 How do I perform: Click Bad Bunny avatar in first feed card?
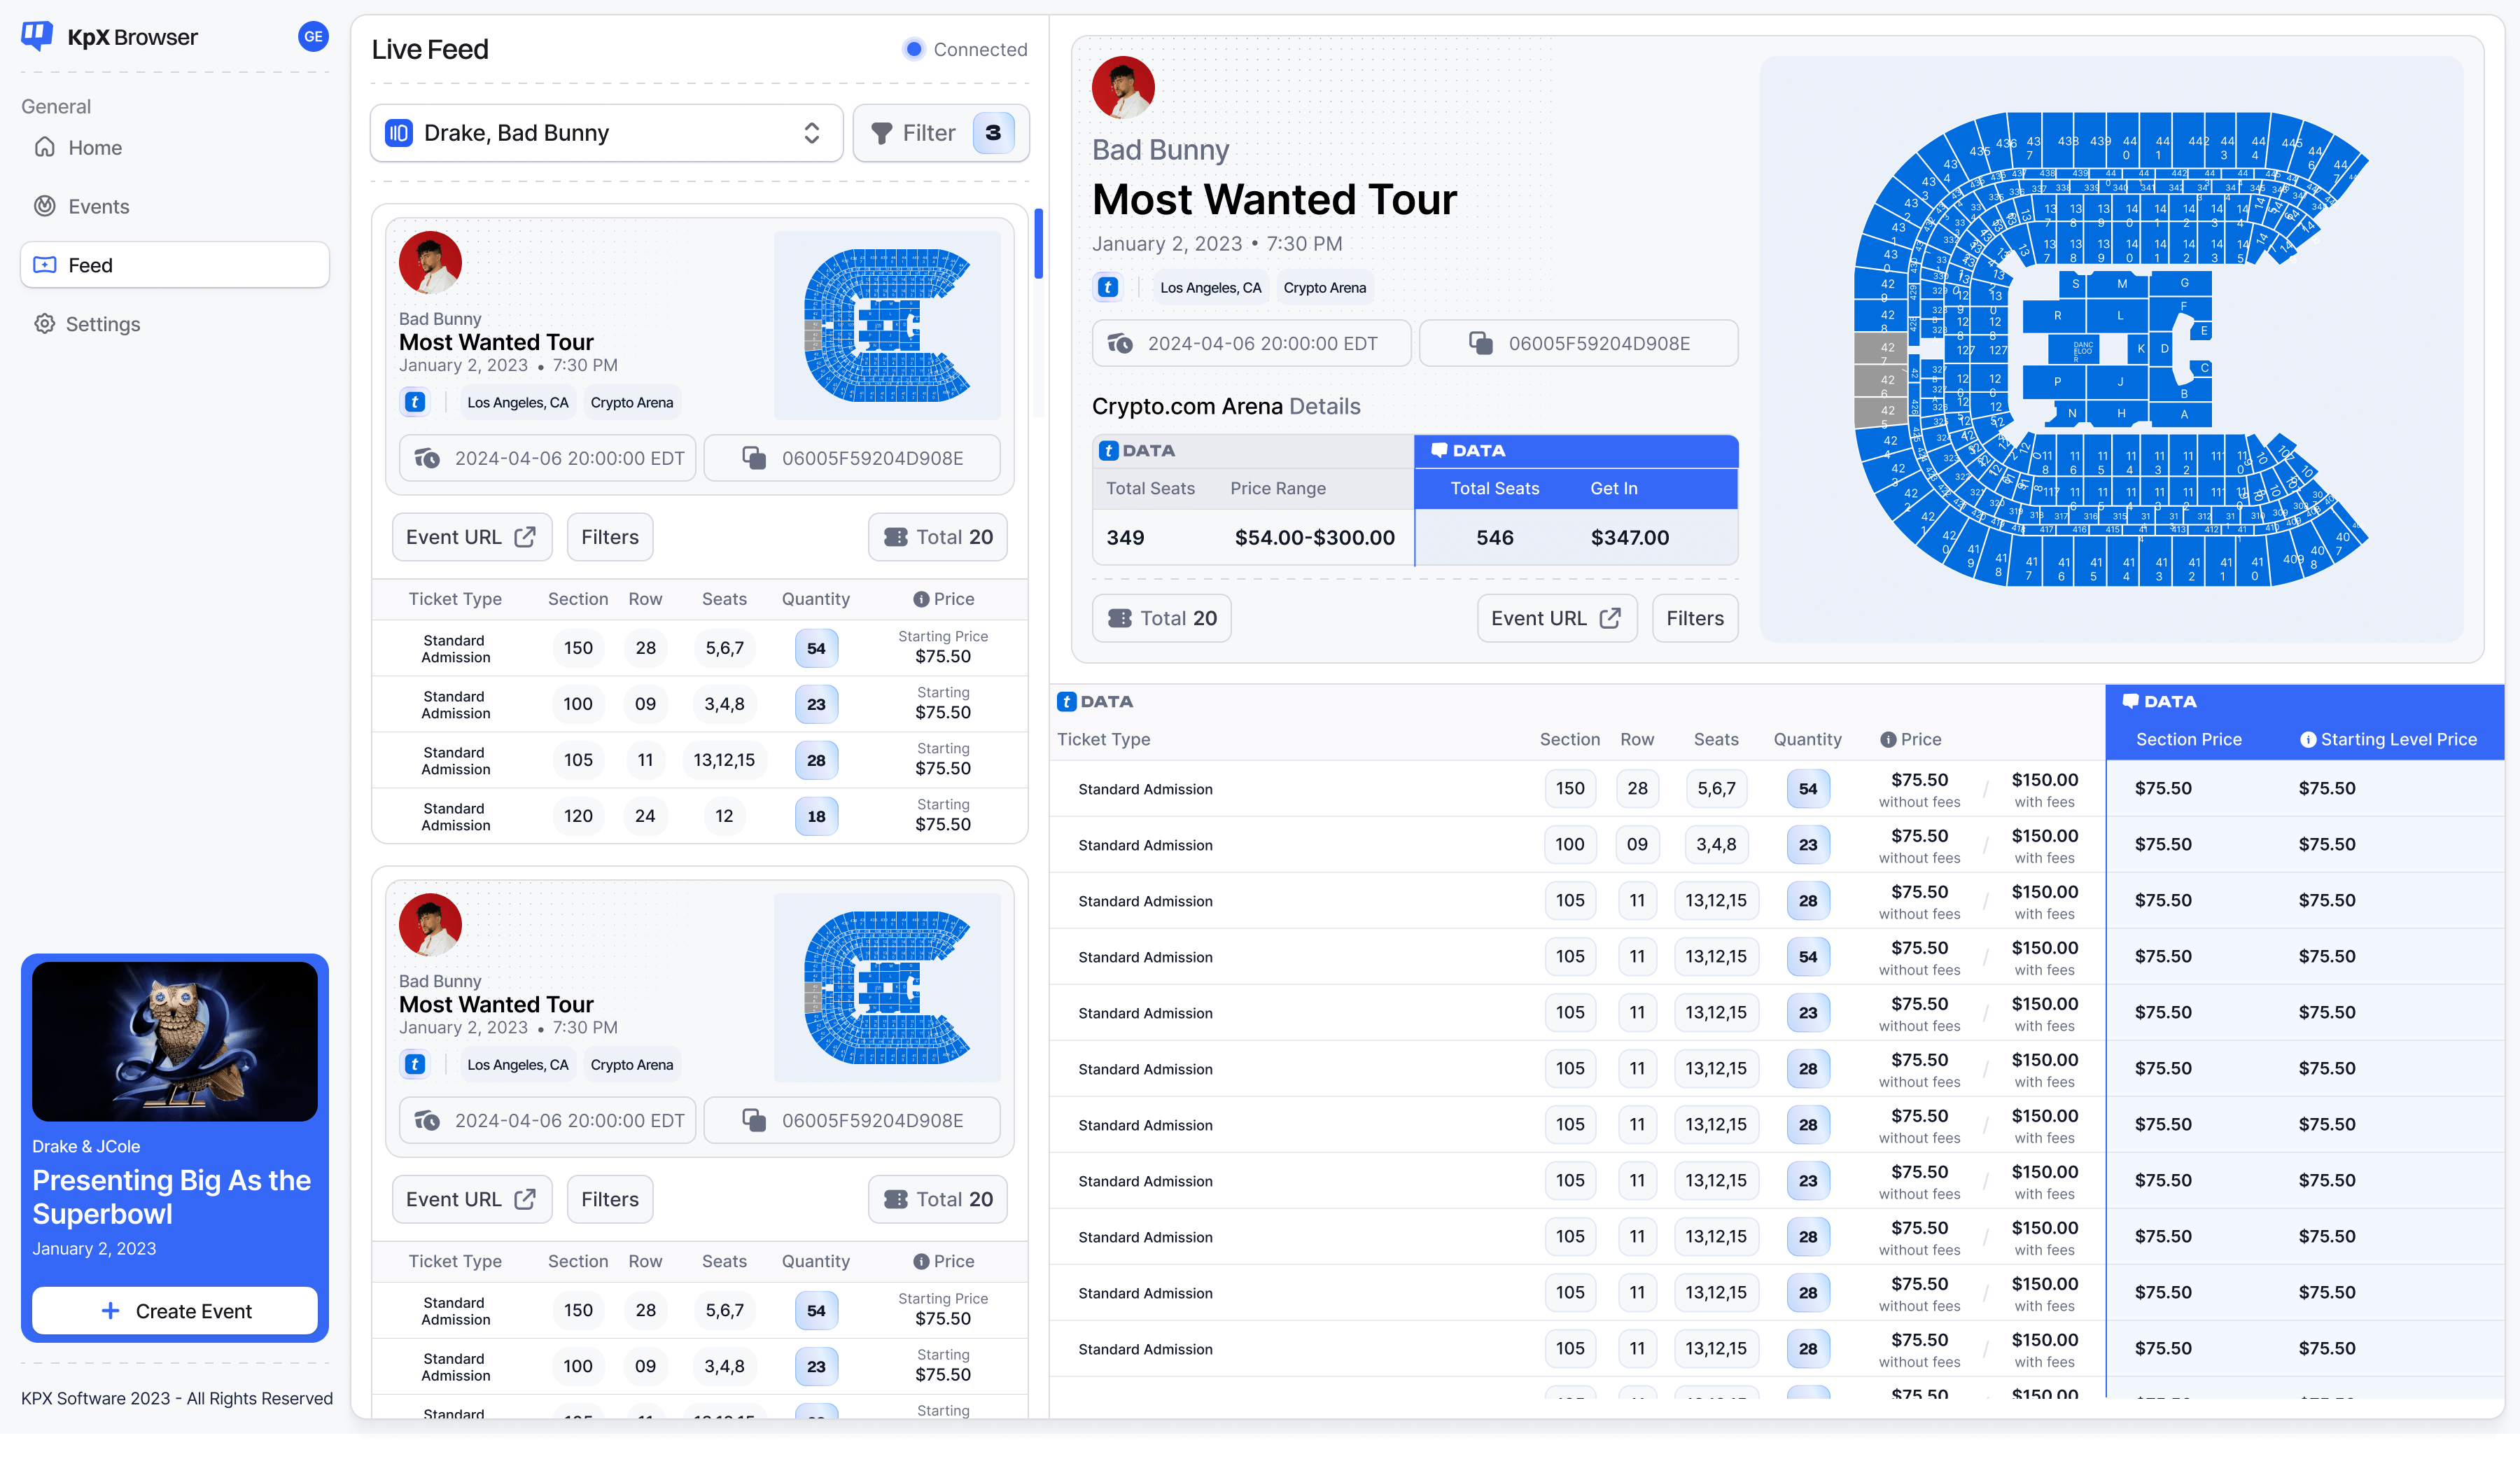click(x=430, y=262)
